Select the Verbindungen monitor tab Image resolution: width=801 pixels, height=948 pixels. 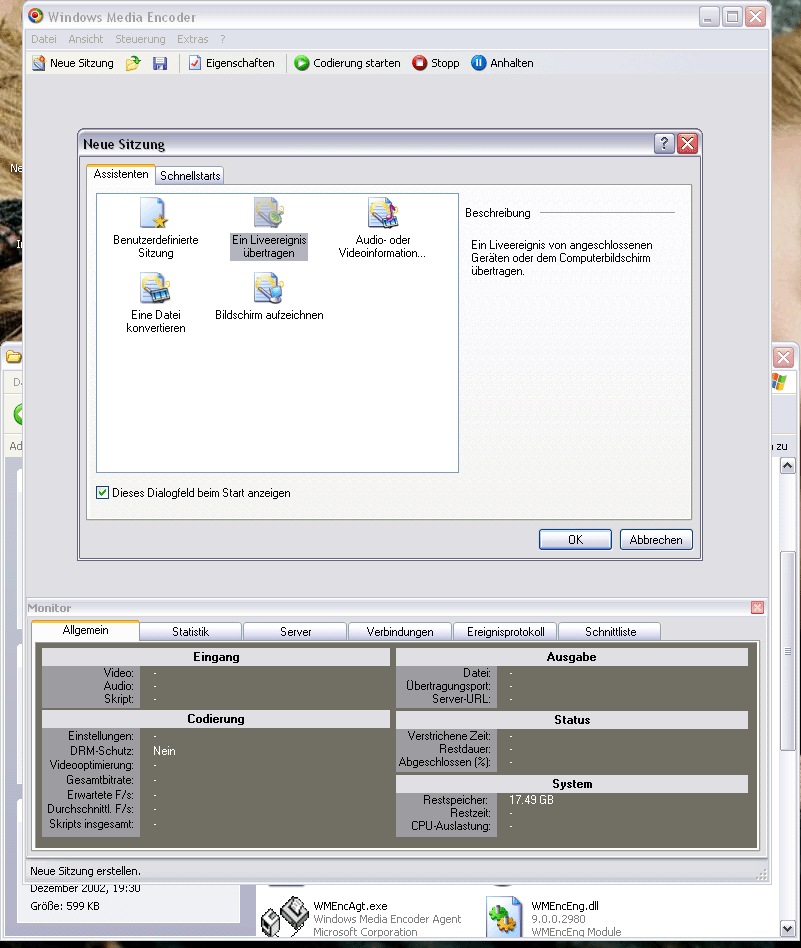coord(400,632)
